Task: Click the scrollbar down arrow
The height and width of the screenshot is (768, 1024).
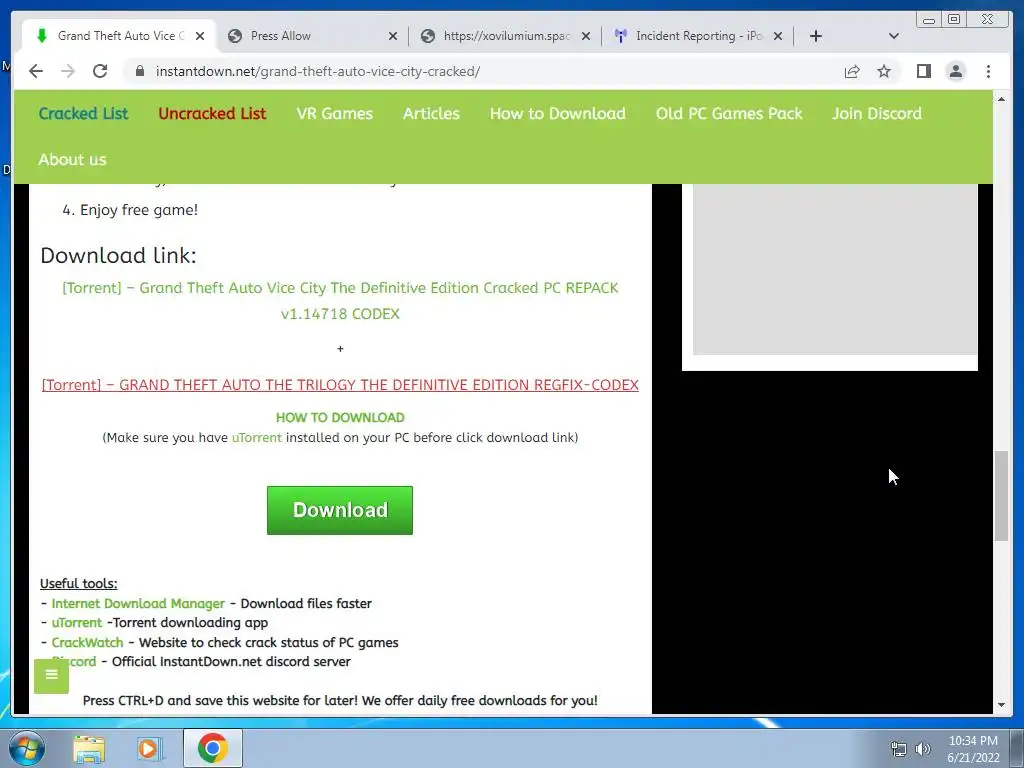Action: coord(1001,705)
